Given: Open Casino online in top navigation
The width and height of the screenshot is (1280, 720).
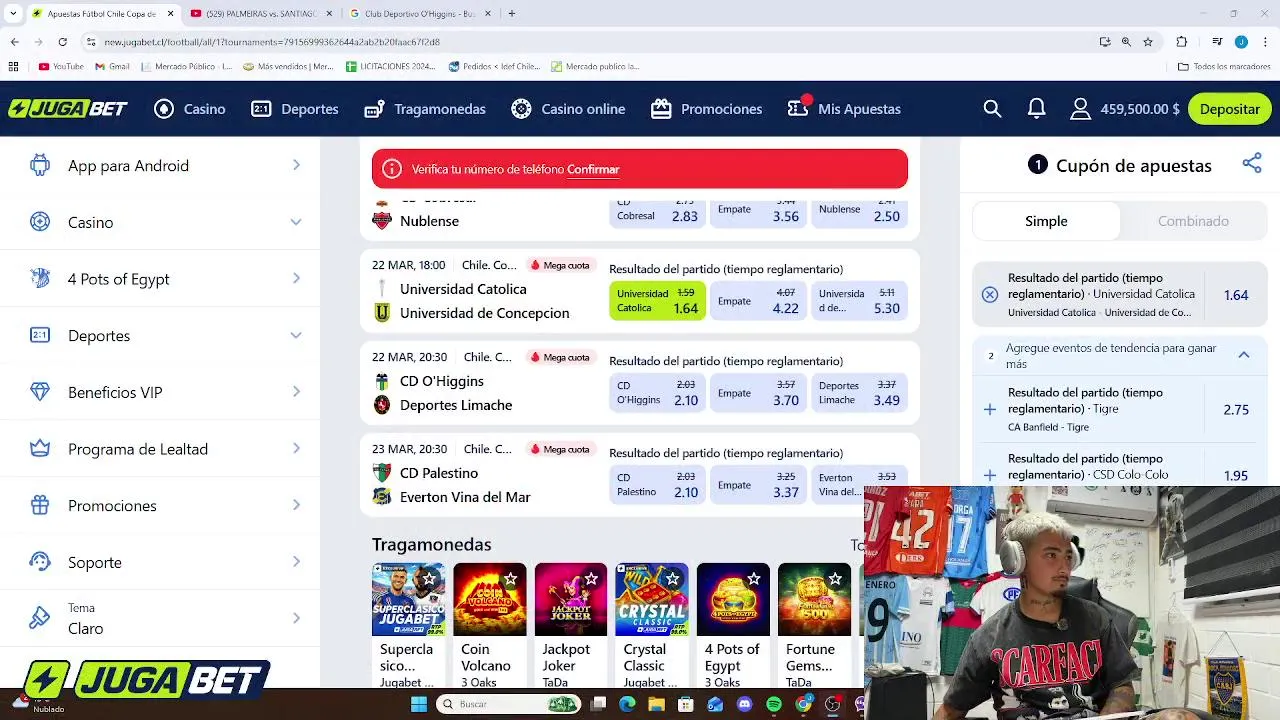Looking at the screenshot, I should [568, 109].
